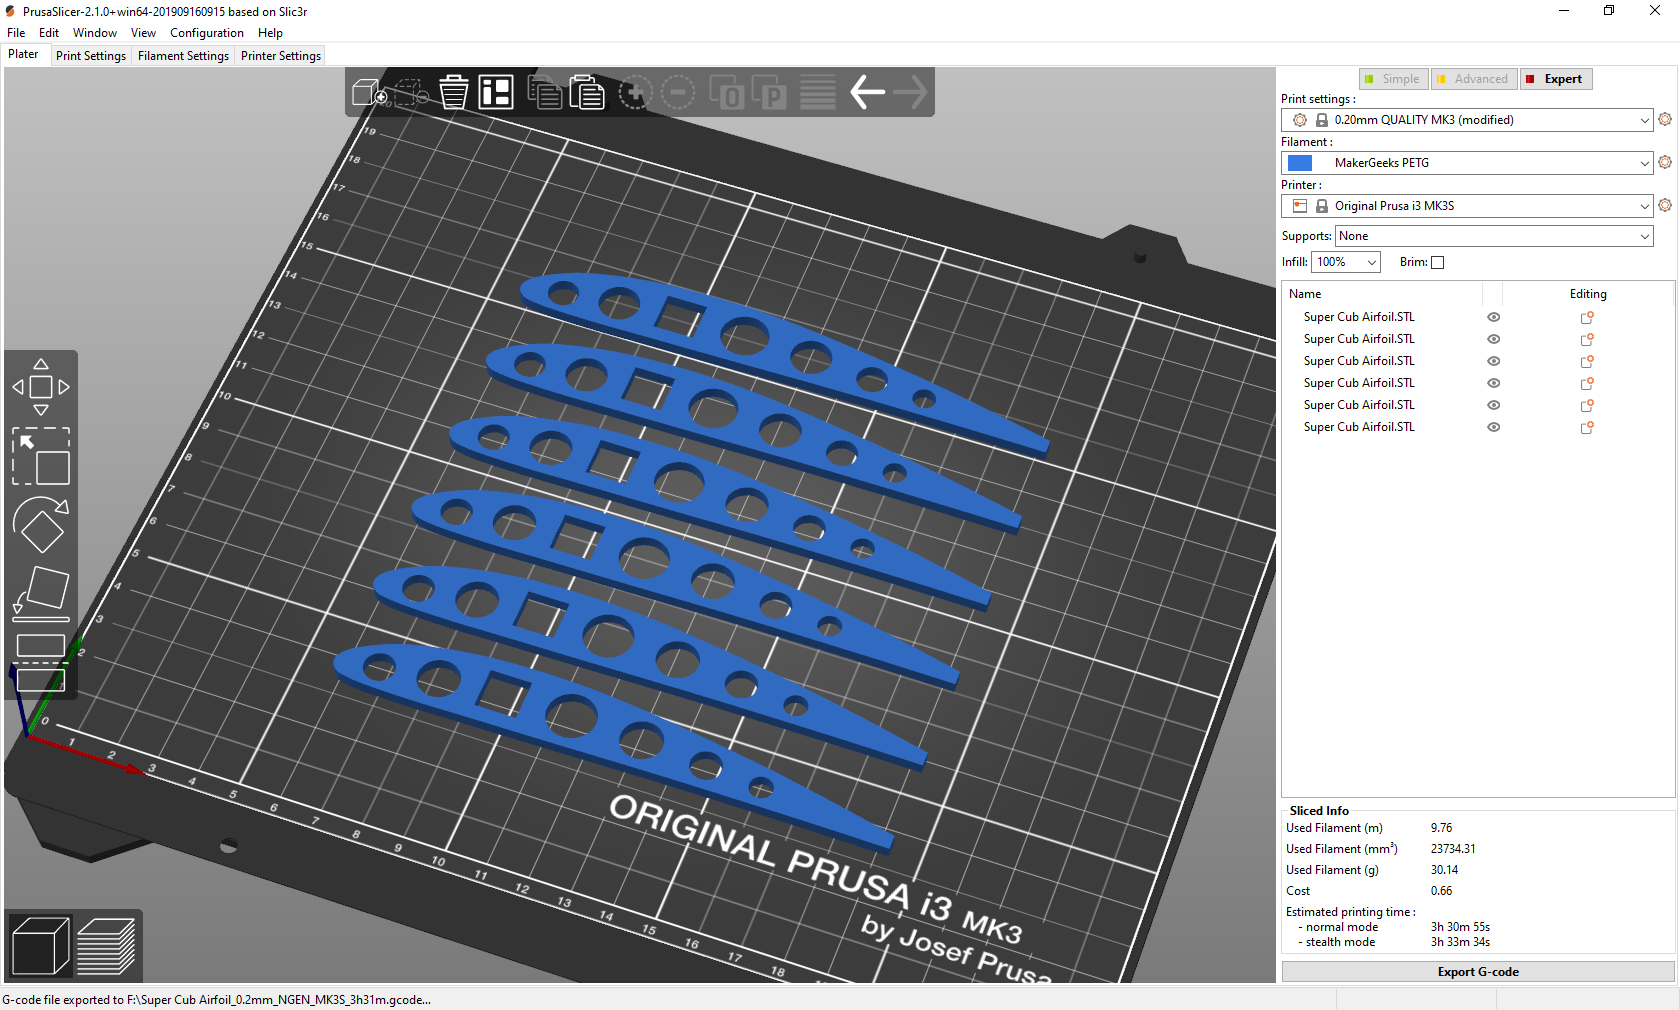This screenshot has height=1010, width=1680.
Task: Switch to the Print Settings tab
Action: point(91,56)
